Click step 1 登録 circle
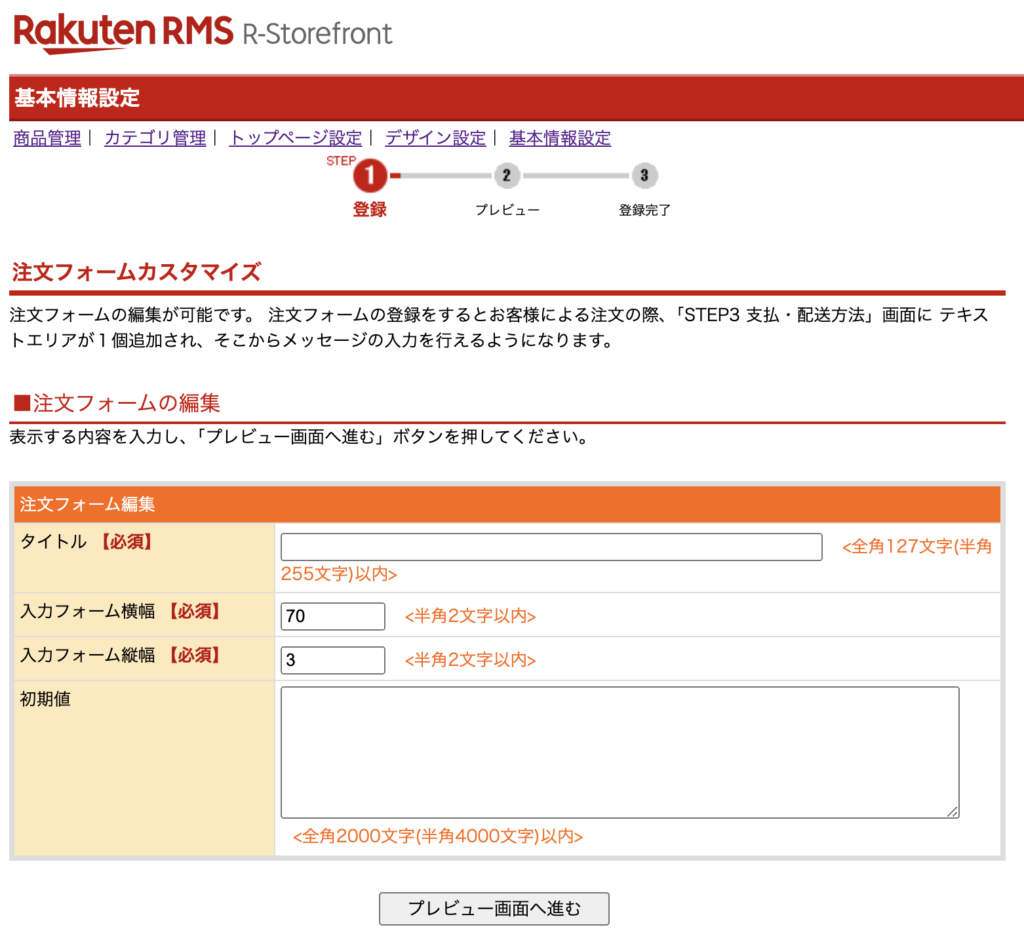The image size is (1024, 940). (x=370, y=176)
